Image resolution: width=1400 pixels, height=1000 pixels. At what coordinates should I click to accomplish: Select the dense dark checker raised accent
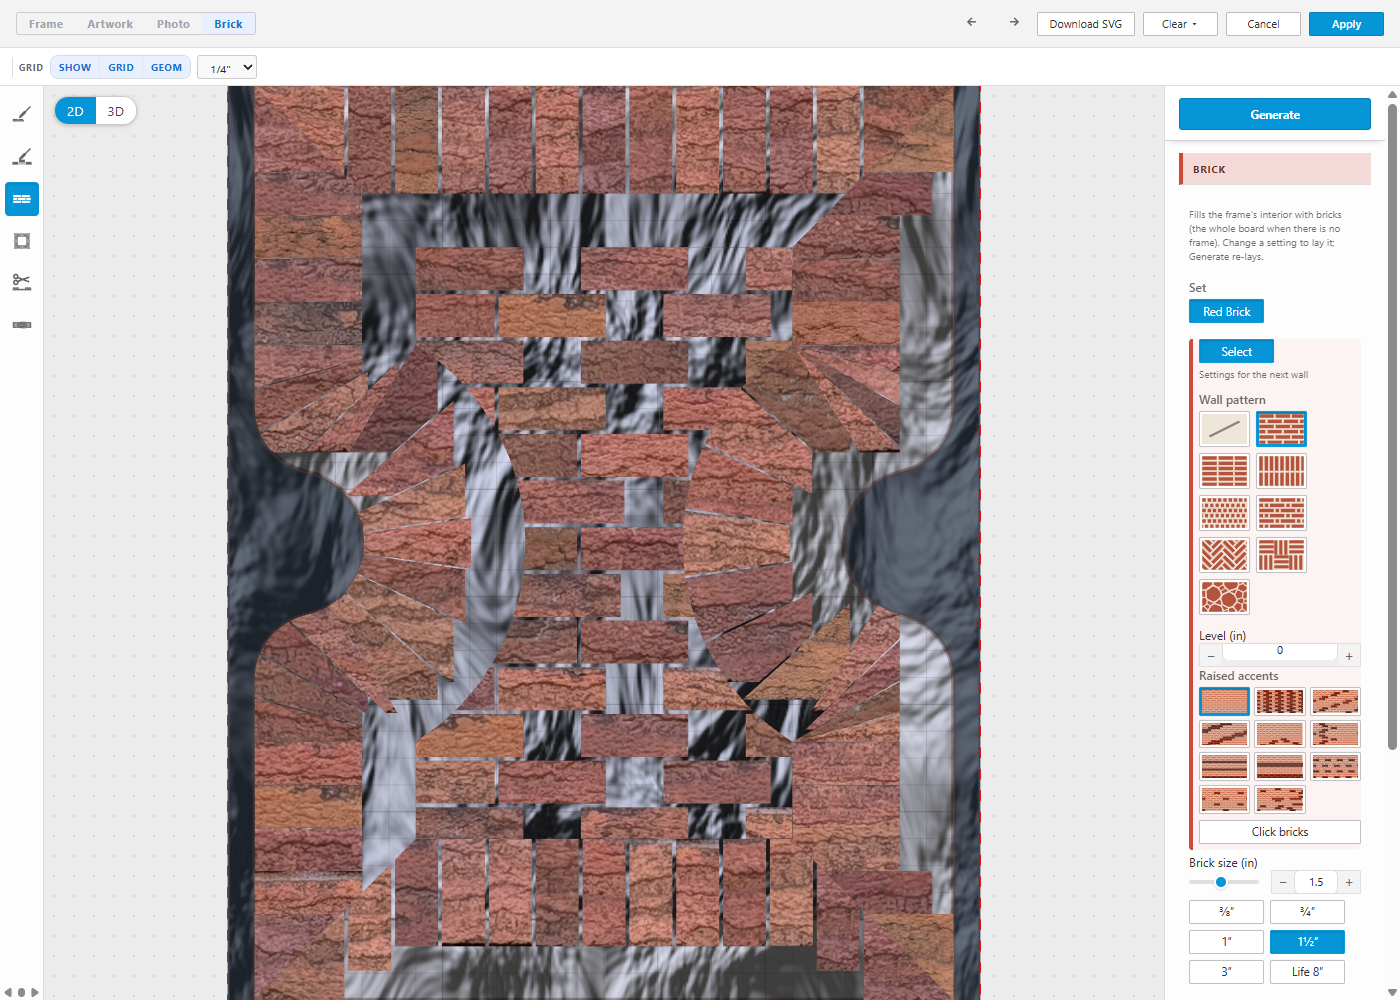pos(1280,701)
